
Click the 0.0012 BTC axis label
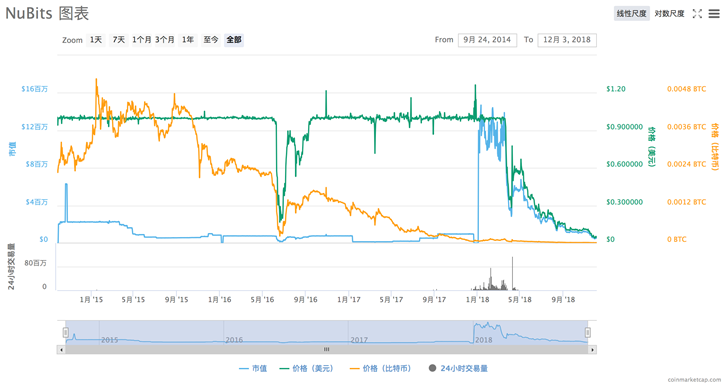click(687, 202)
